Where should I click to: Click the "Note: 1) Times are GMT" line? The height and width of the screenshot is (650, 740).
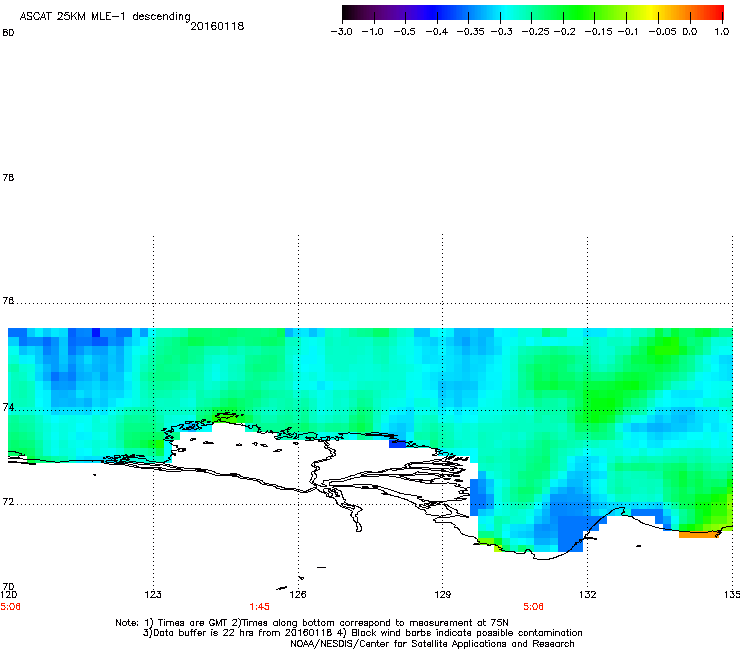312,623
